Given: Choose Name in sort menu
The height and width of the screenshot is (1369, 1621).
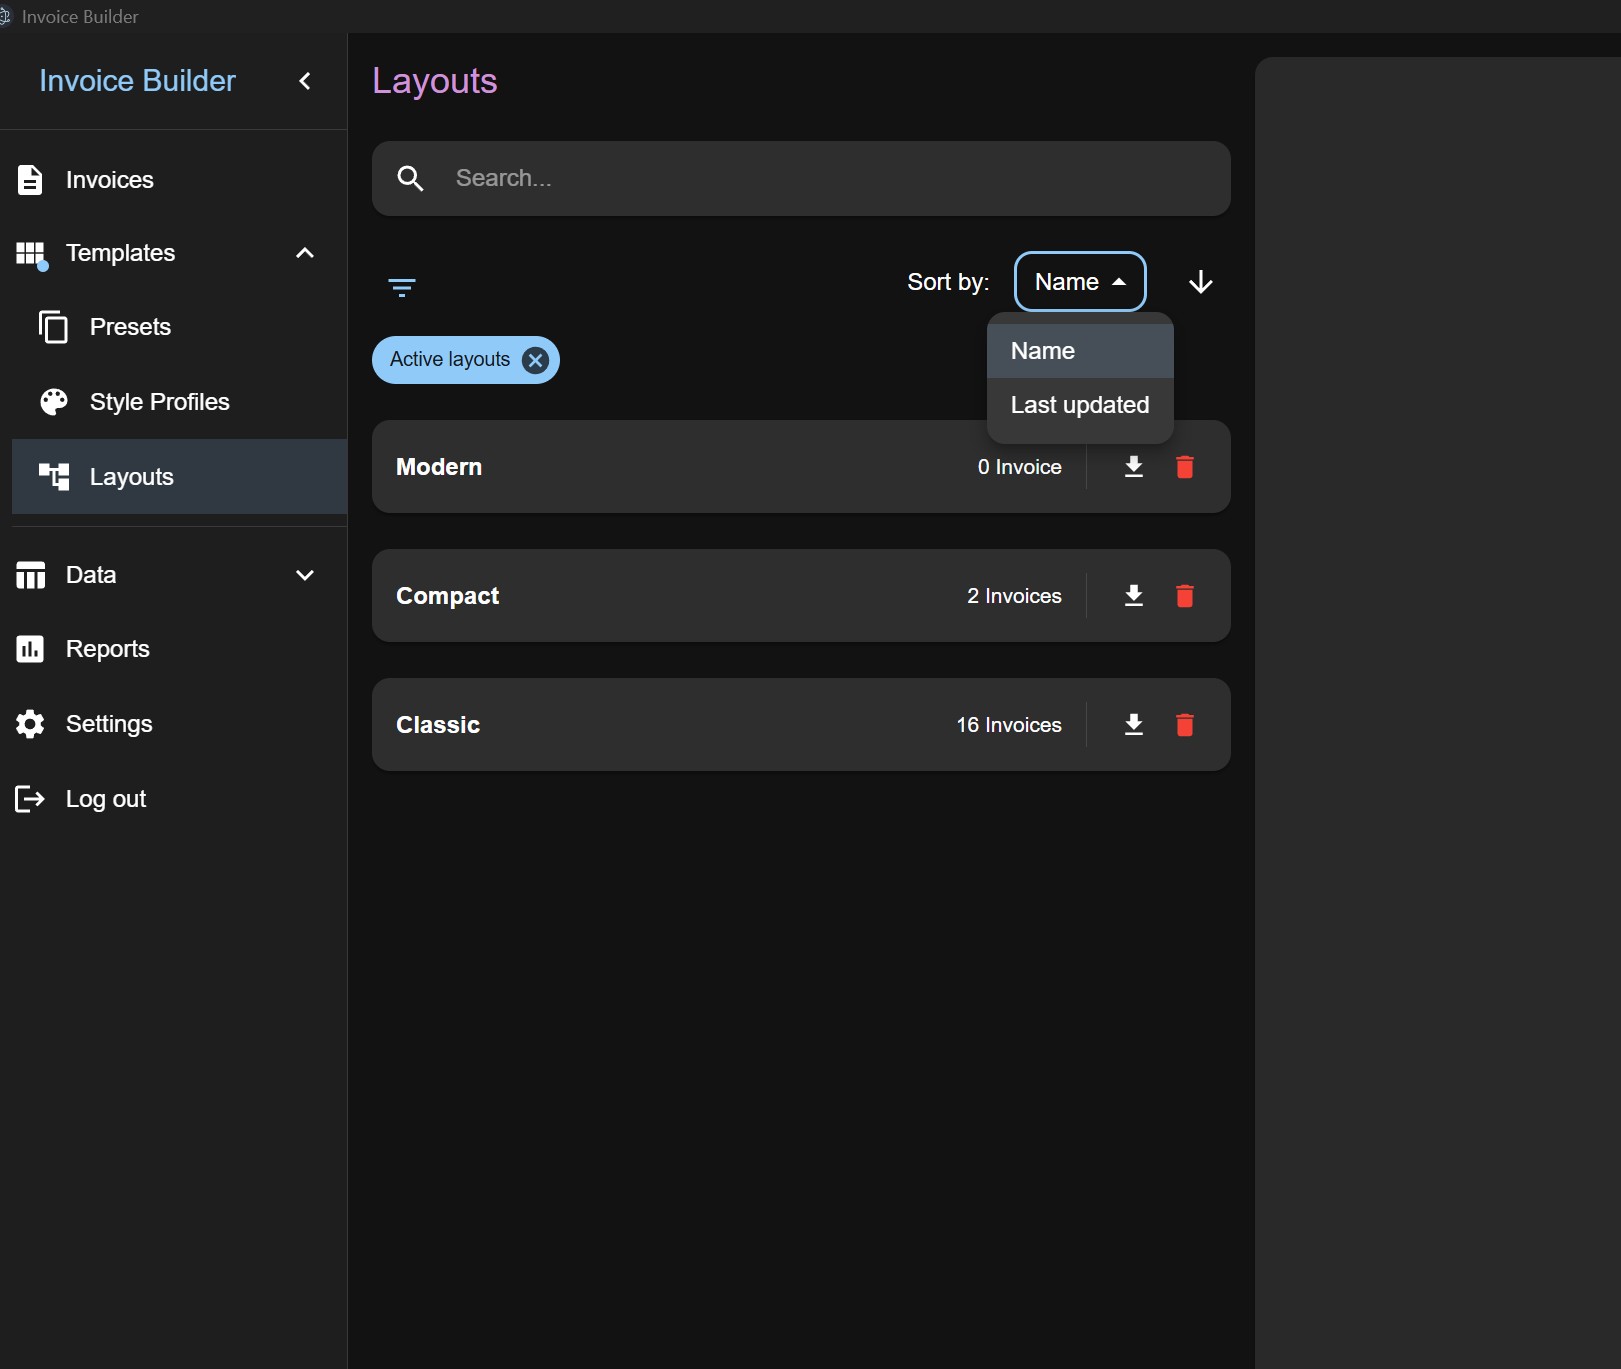Looking at the screenshot, I should [1080, 351].
